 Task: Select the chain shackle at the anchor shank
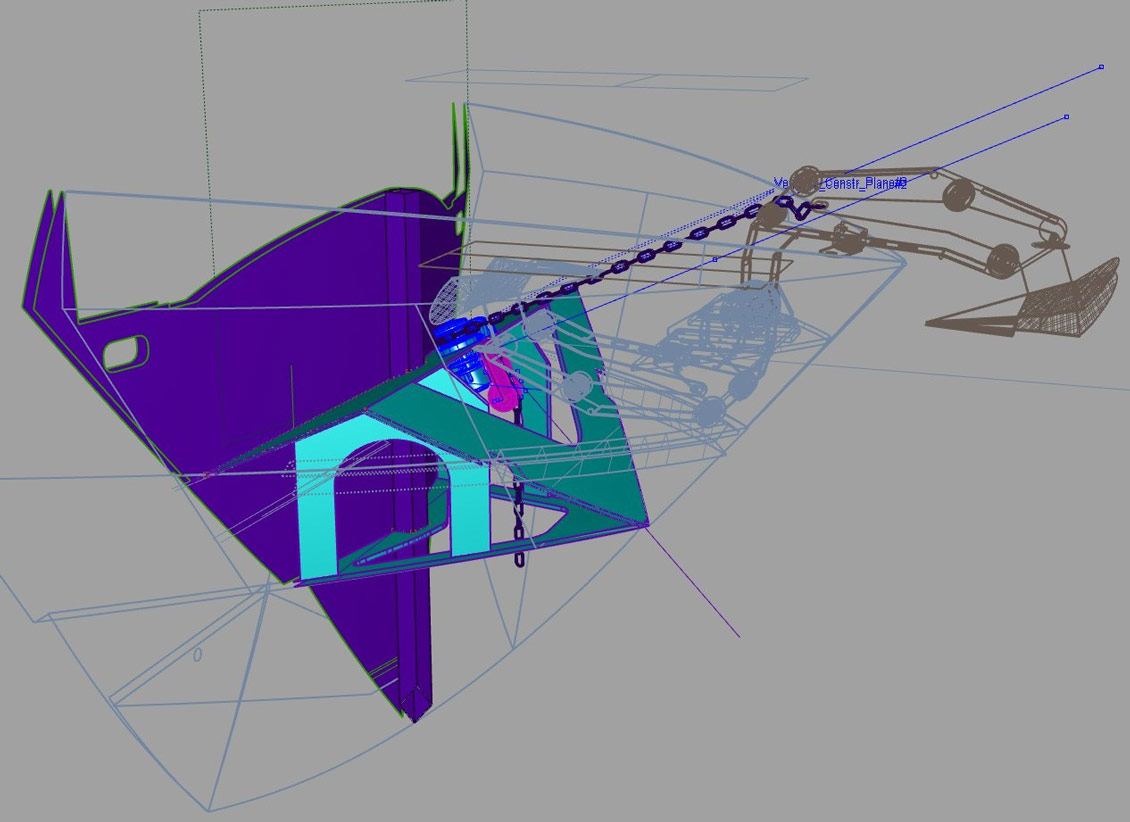coord(798,209)
